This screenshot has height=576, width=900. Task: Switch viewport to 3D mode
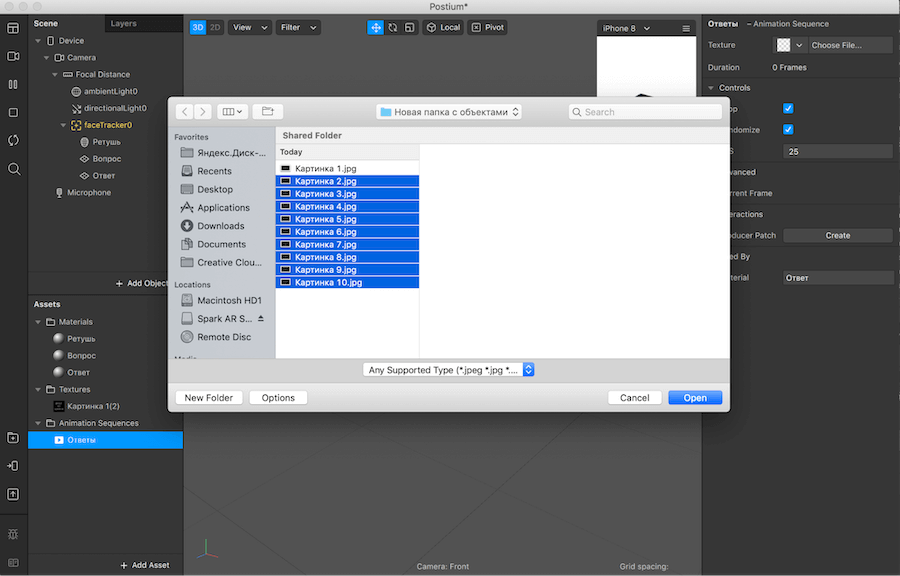[x=197, y=28]
